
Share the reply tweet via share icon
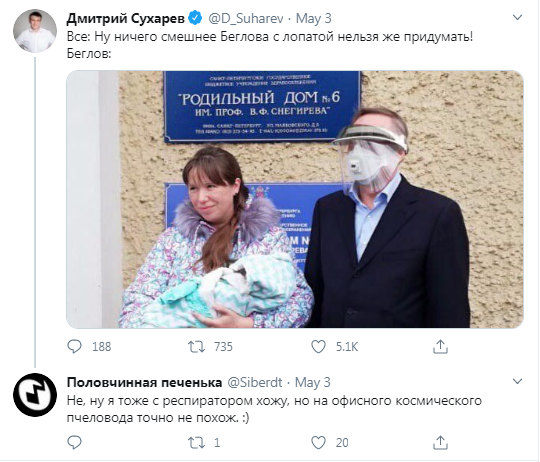coord(440,442)
